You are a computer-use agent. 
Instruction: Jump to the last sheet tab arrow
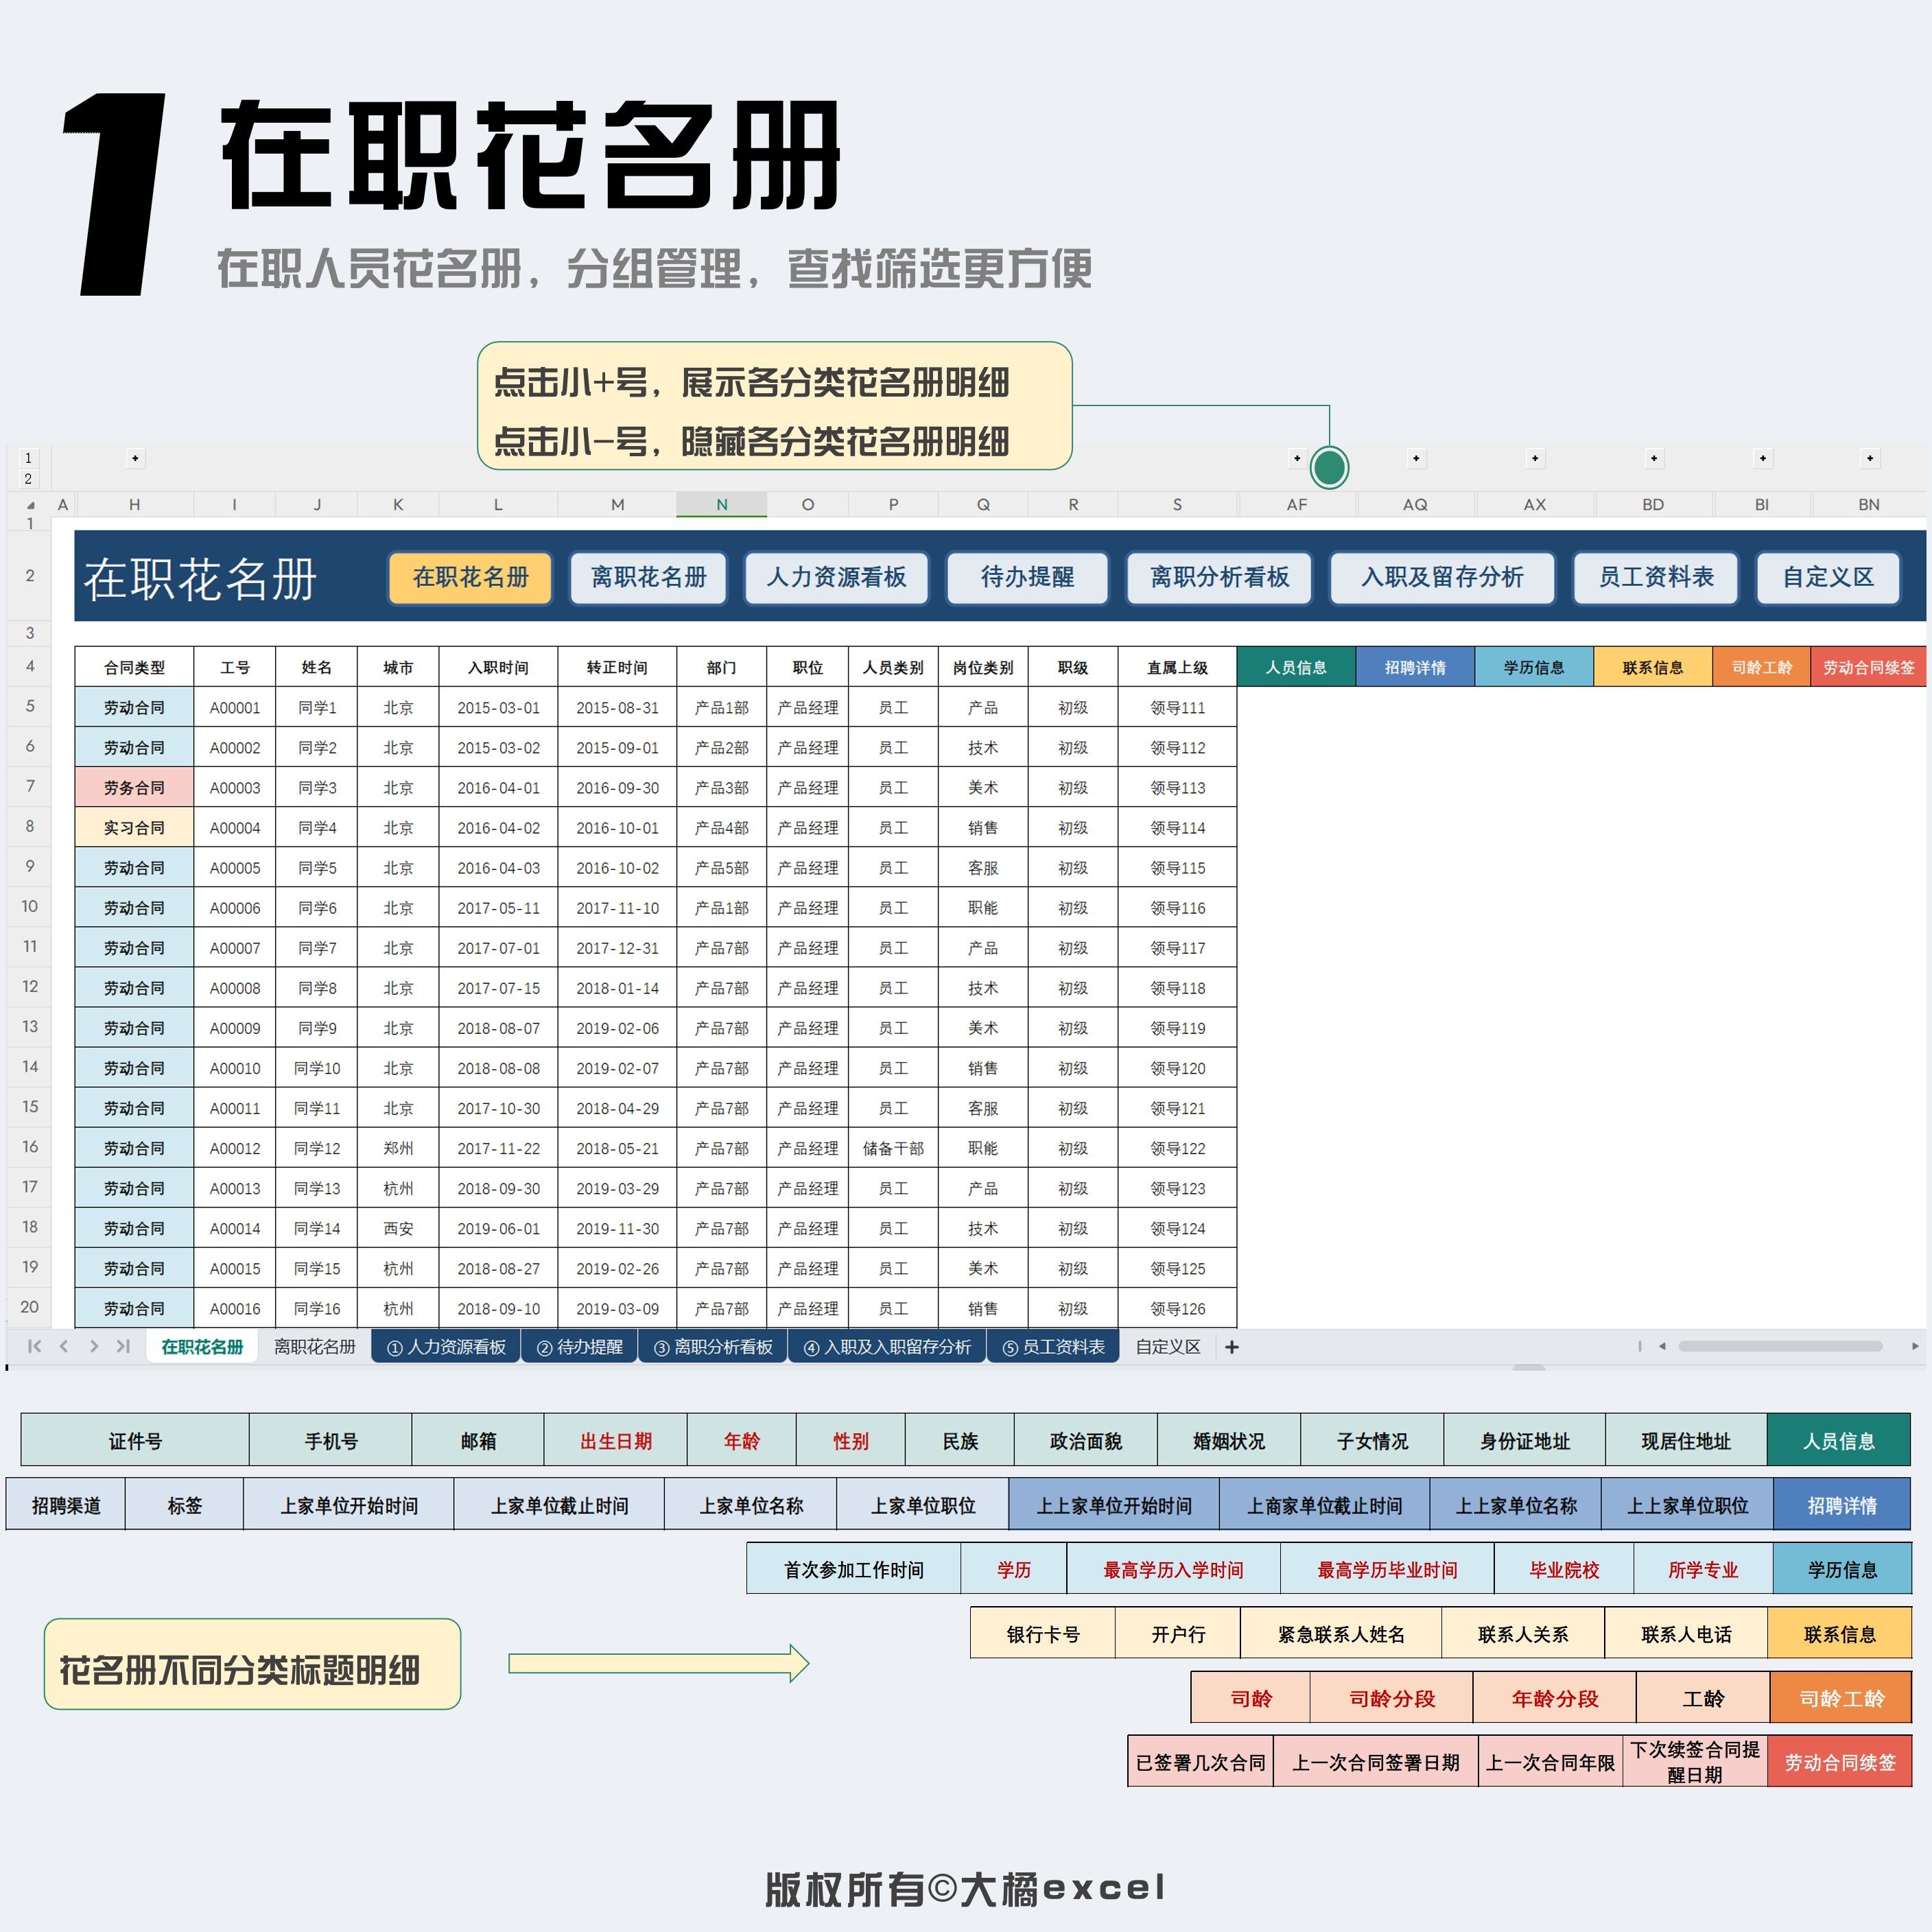(x=123, y=1346)
